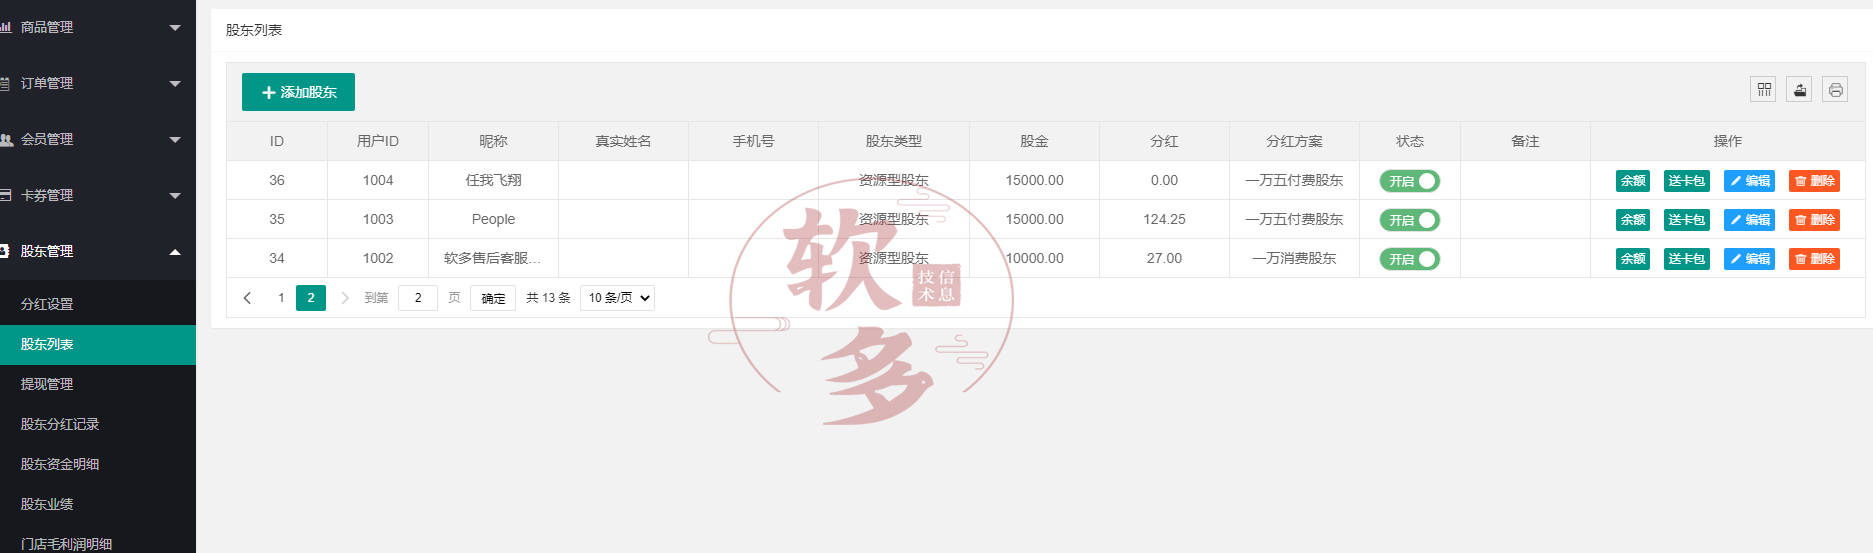1873x553 pixels.
Task: Click the column filter grid icon
Action: tap(1764, 90)
